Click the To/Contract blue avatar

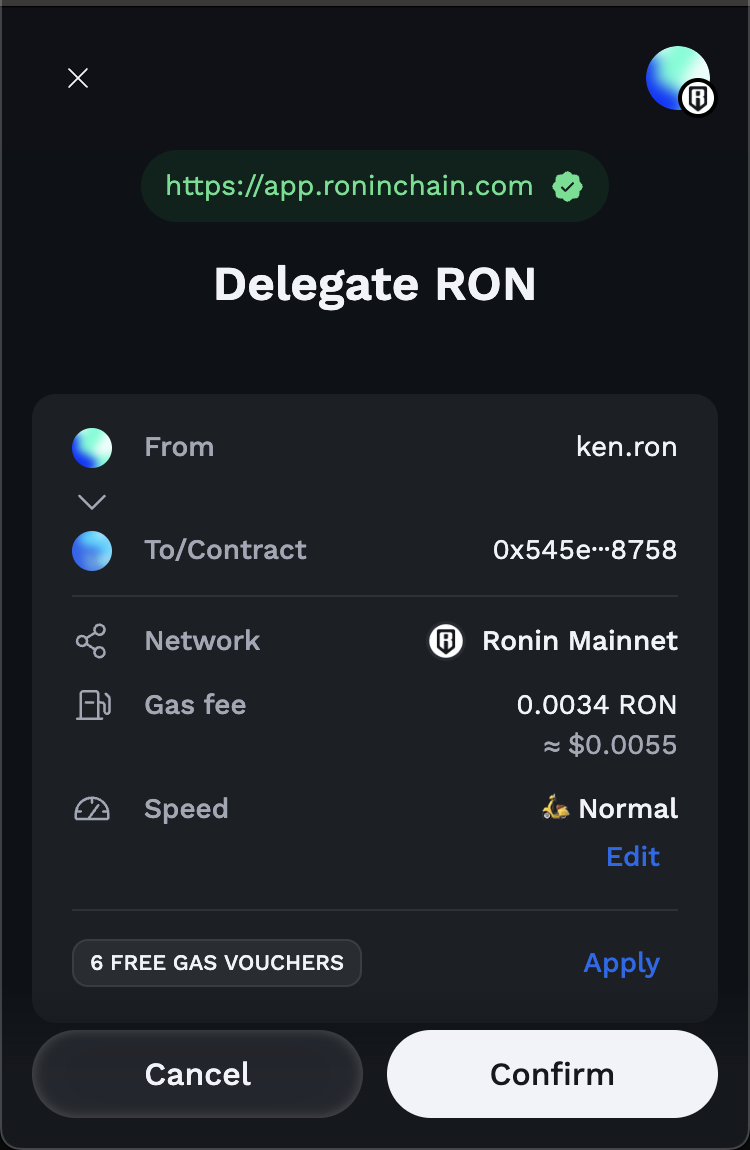(x=92, y=551)
